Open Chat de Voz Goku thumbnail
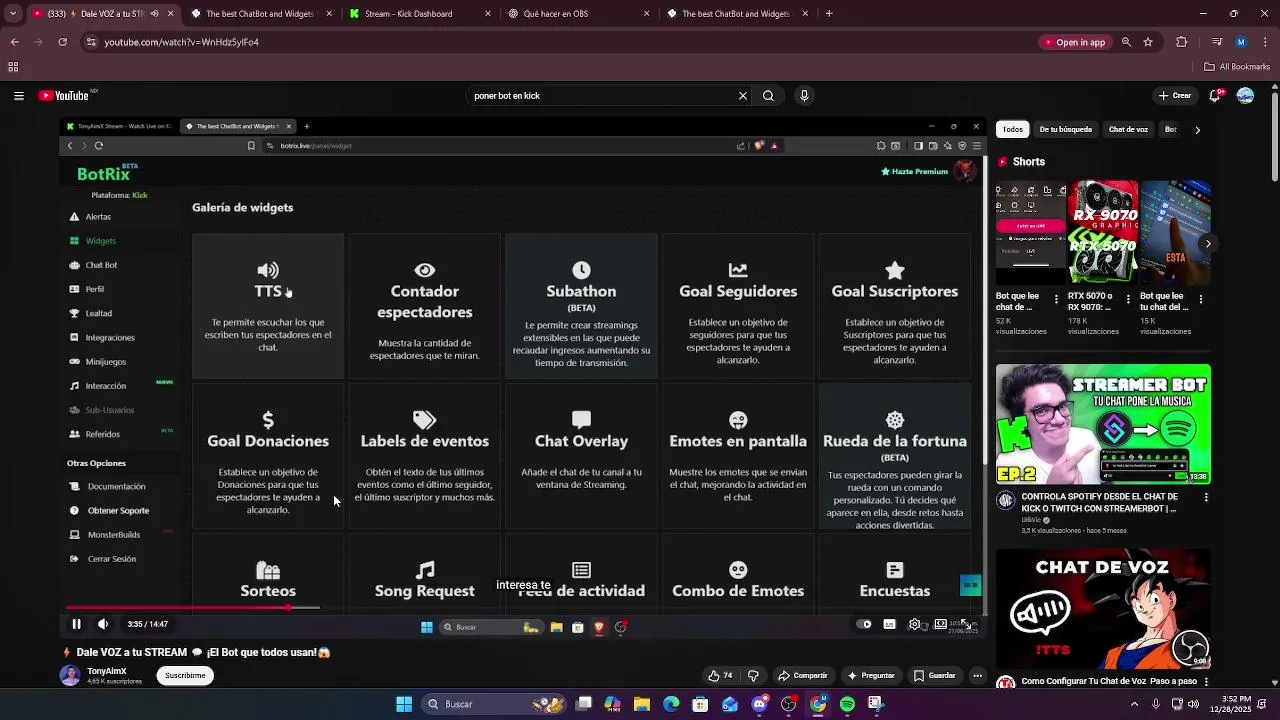This screenshot has height=720, width=1280. pos(1103,609)
